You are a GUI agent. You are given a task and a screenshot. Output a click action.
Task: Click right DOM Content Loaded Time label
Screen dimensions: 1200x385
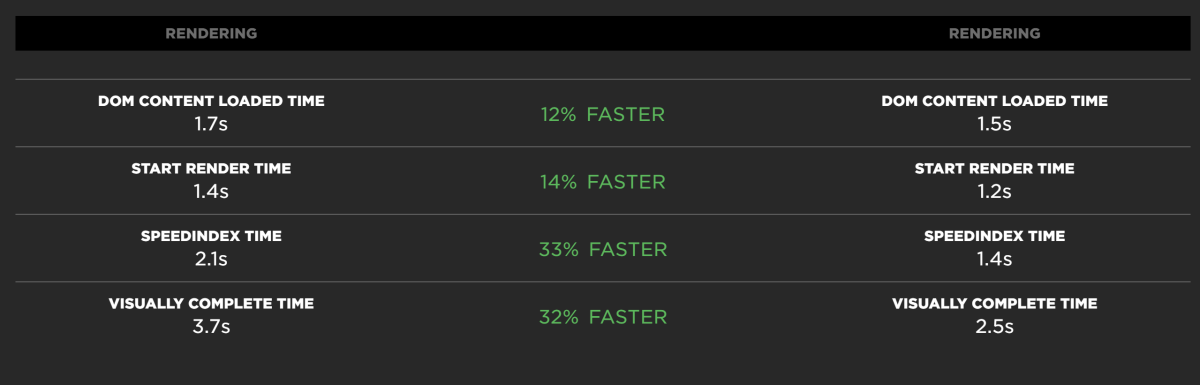pyautogui.click(x=995, y=101)
